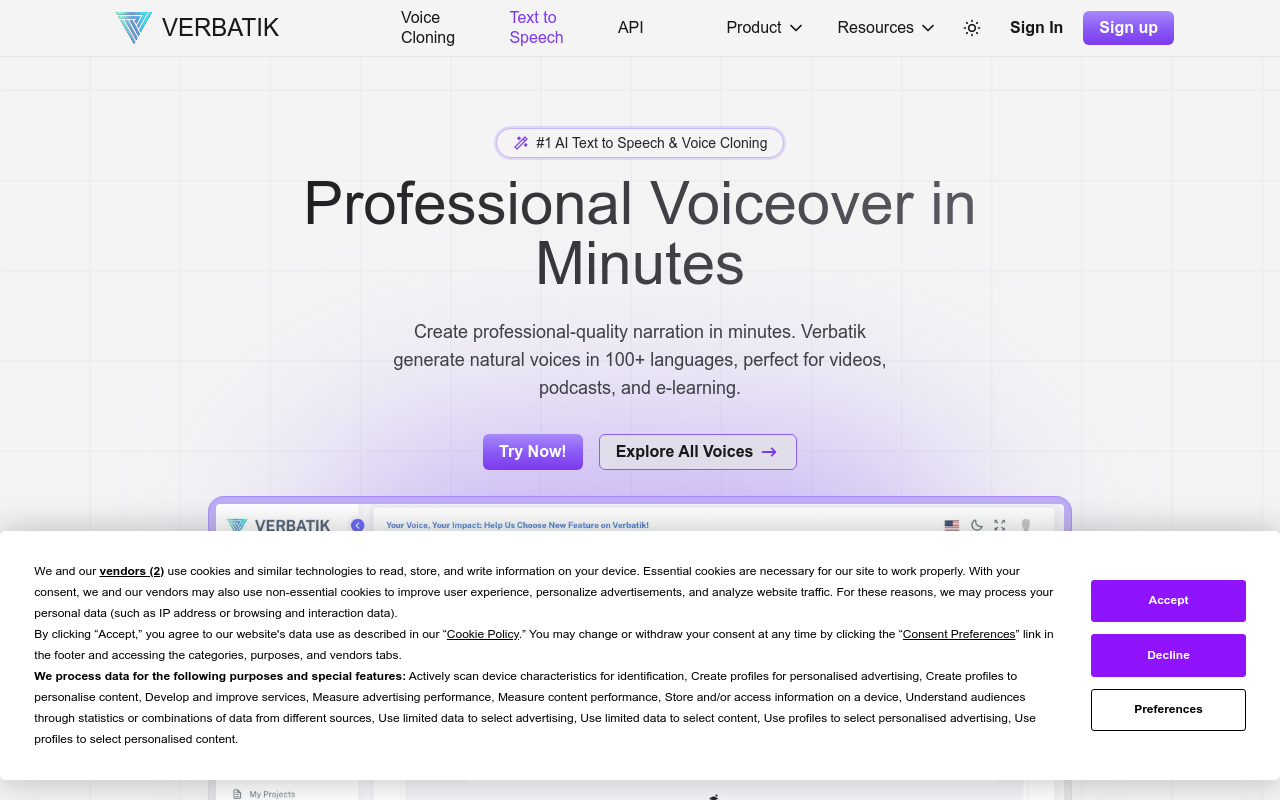
Task: Click the magic wand icon in the badge
Action: coord(521,143)
